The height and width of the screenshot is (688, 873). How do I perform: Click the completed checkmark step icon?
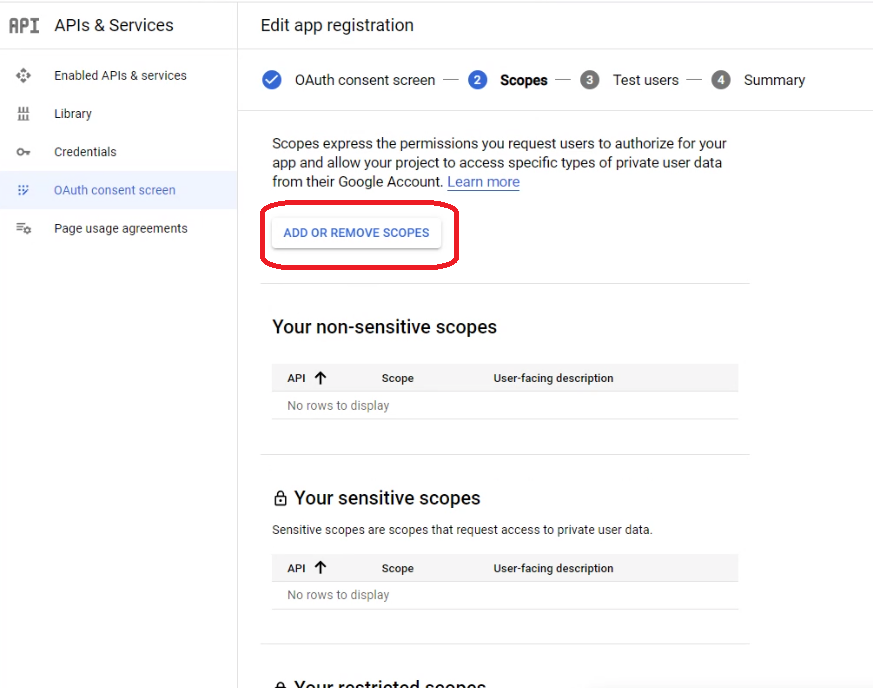[x=272, y=80]
